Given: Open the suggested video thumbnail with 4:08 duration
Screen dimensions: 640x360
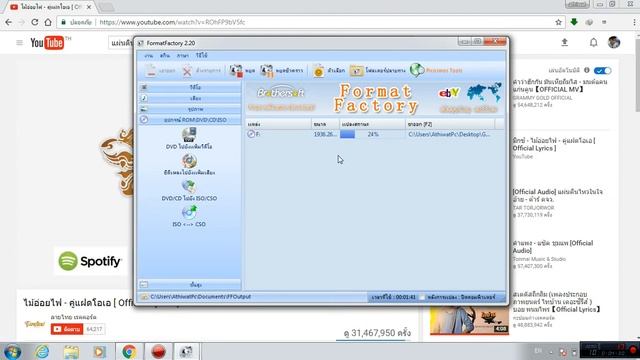Looking at the screenshot, I should pyautogui.click(x=469, y=321).
